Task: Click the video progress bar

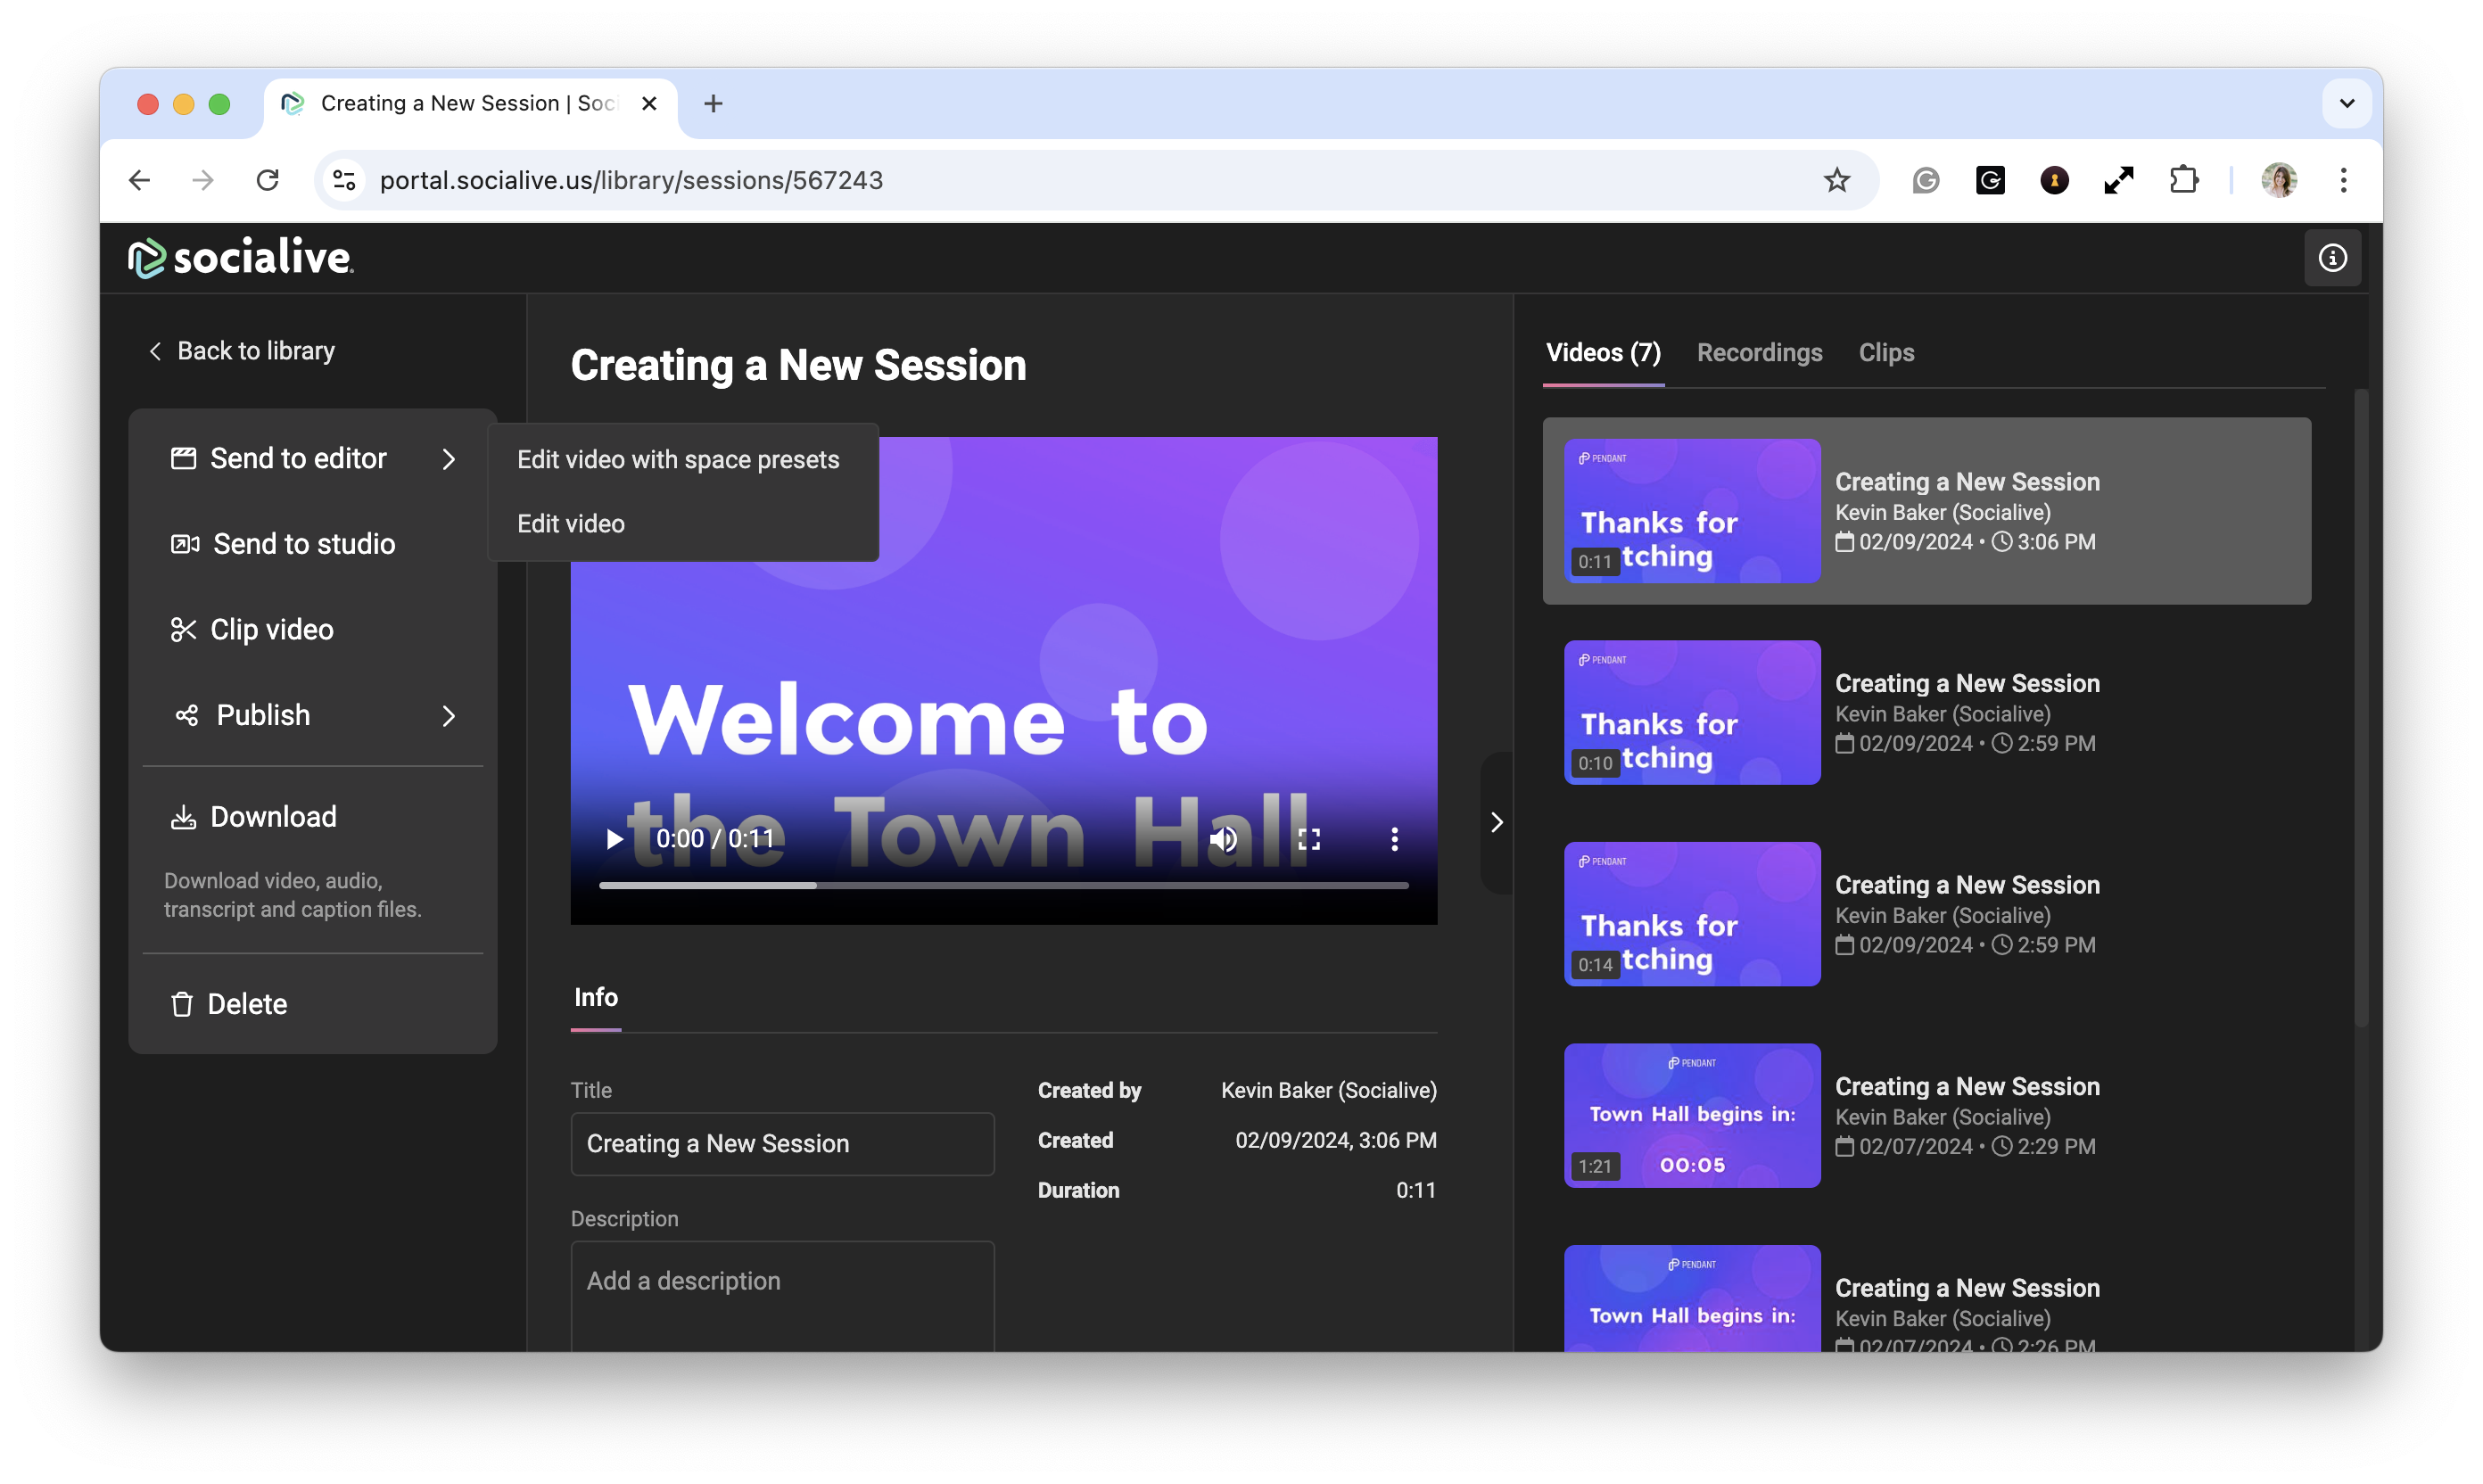Action: tap(1003, 886)
